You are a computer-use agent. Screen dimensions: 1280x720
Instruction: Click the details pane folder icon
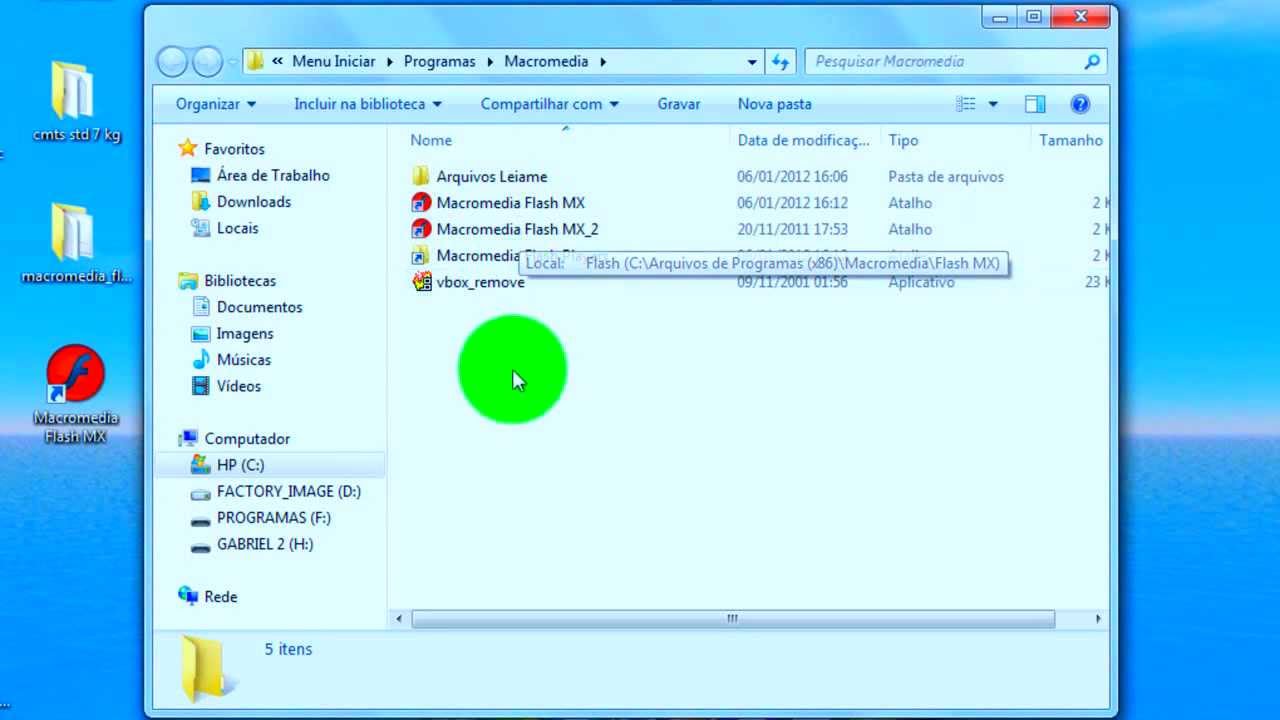coord(207,667)
